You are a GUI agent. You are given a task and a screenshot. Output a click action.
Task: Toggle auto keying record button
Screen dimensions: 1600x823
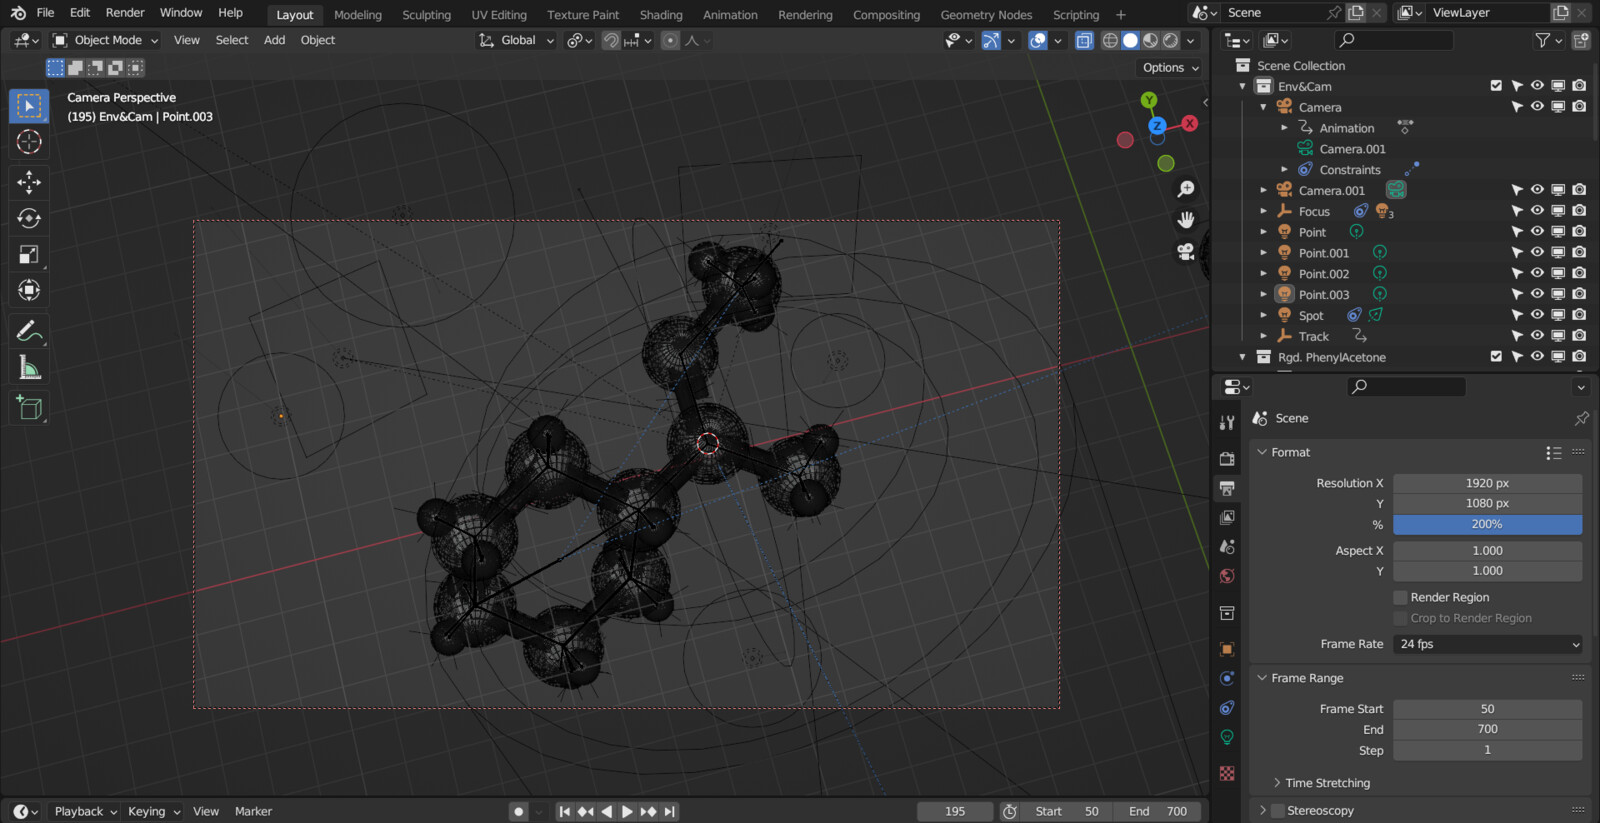coord(518,811)
